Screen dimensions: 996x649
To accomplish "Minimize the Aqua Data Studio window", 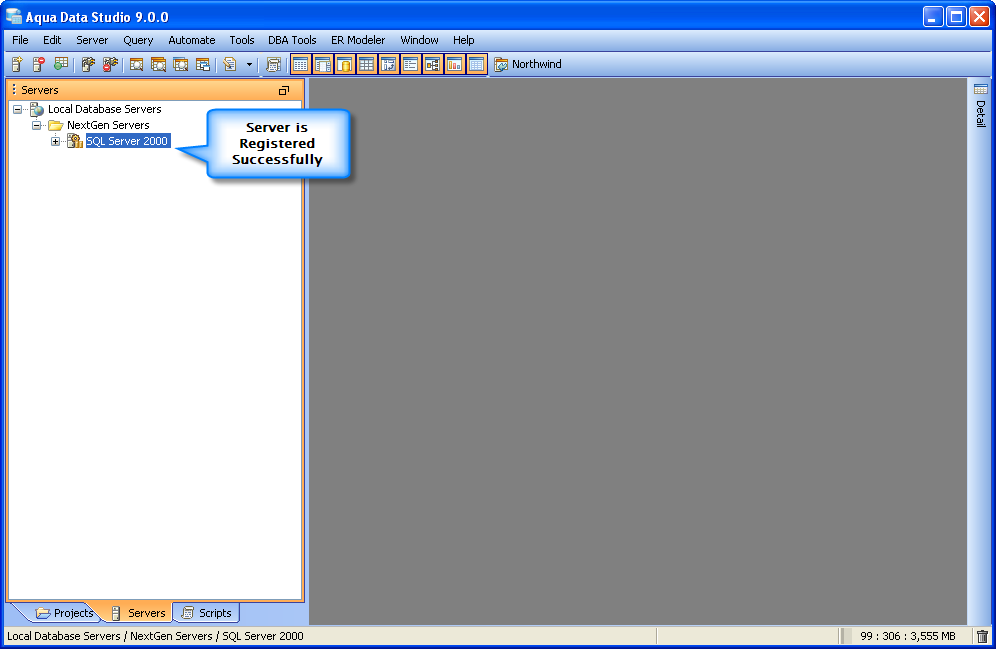I will coord(932,17).
